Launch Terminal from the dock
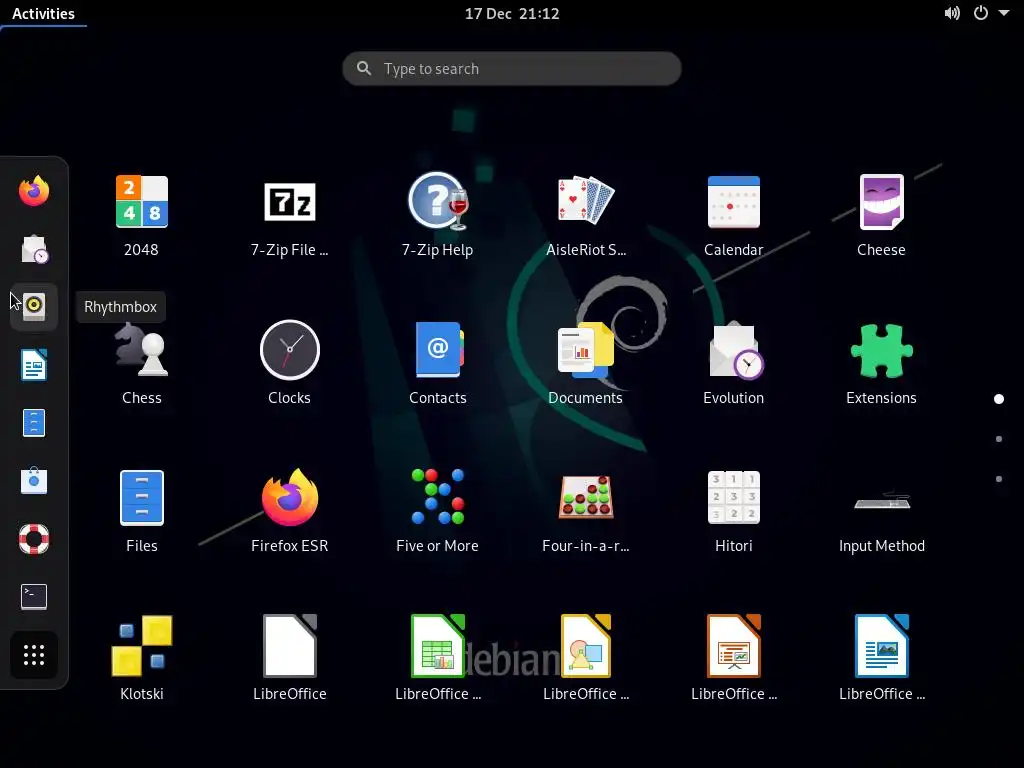 coord(34,596)
